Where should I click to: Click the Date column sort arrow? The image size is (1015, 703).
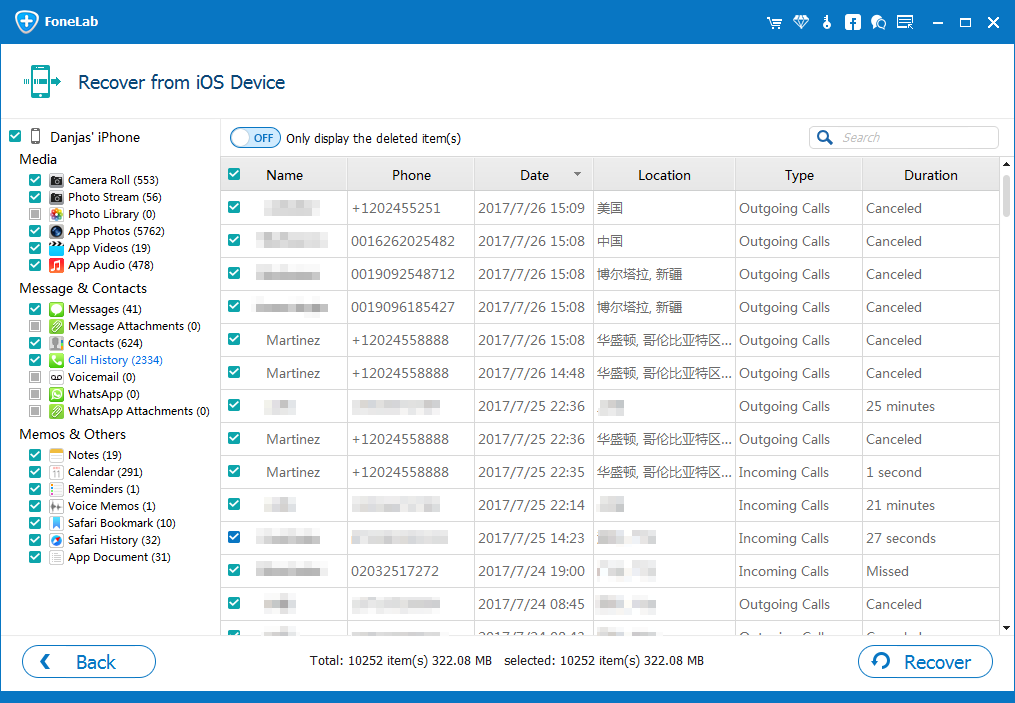point(577,175)
